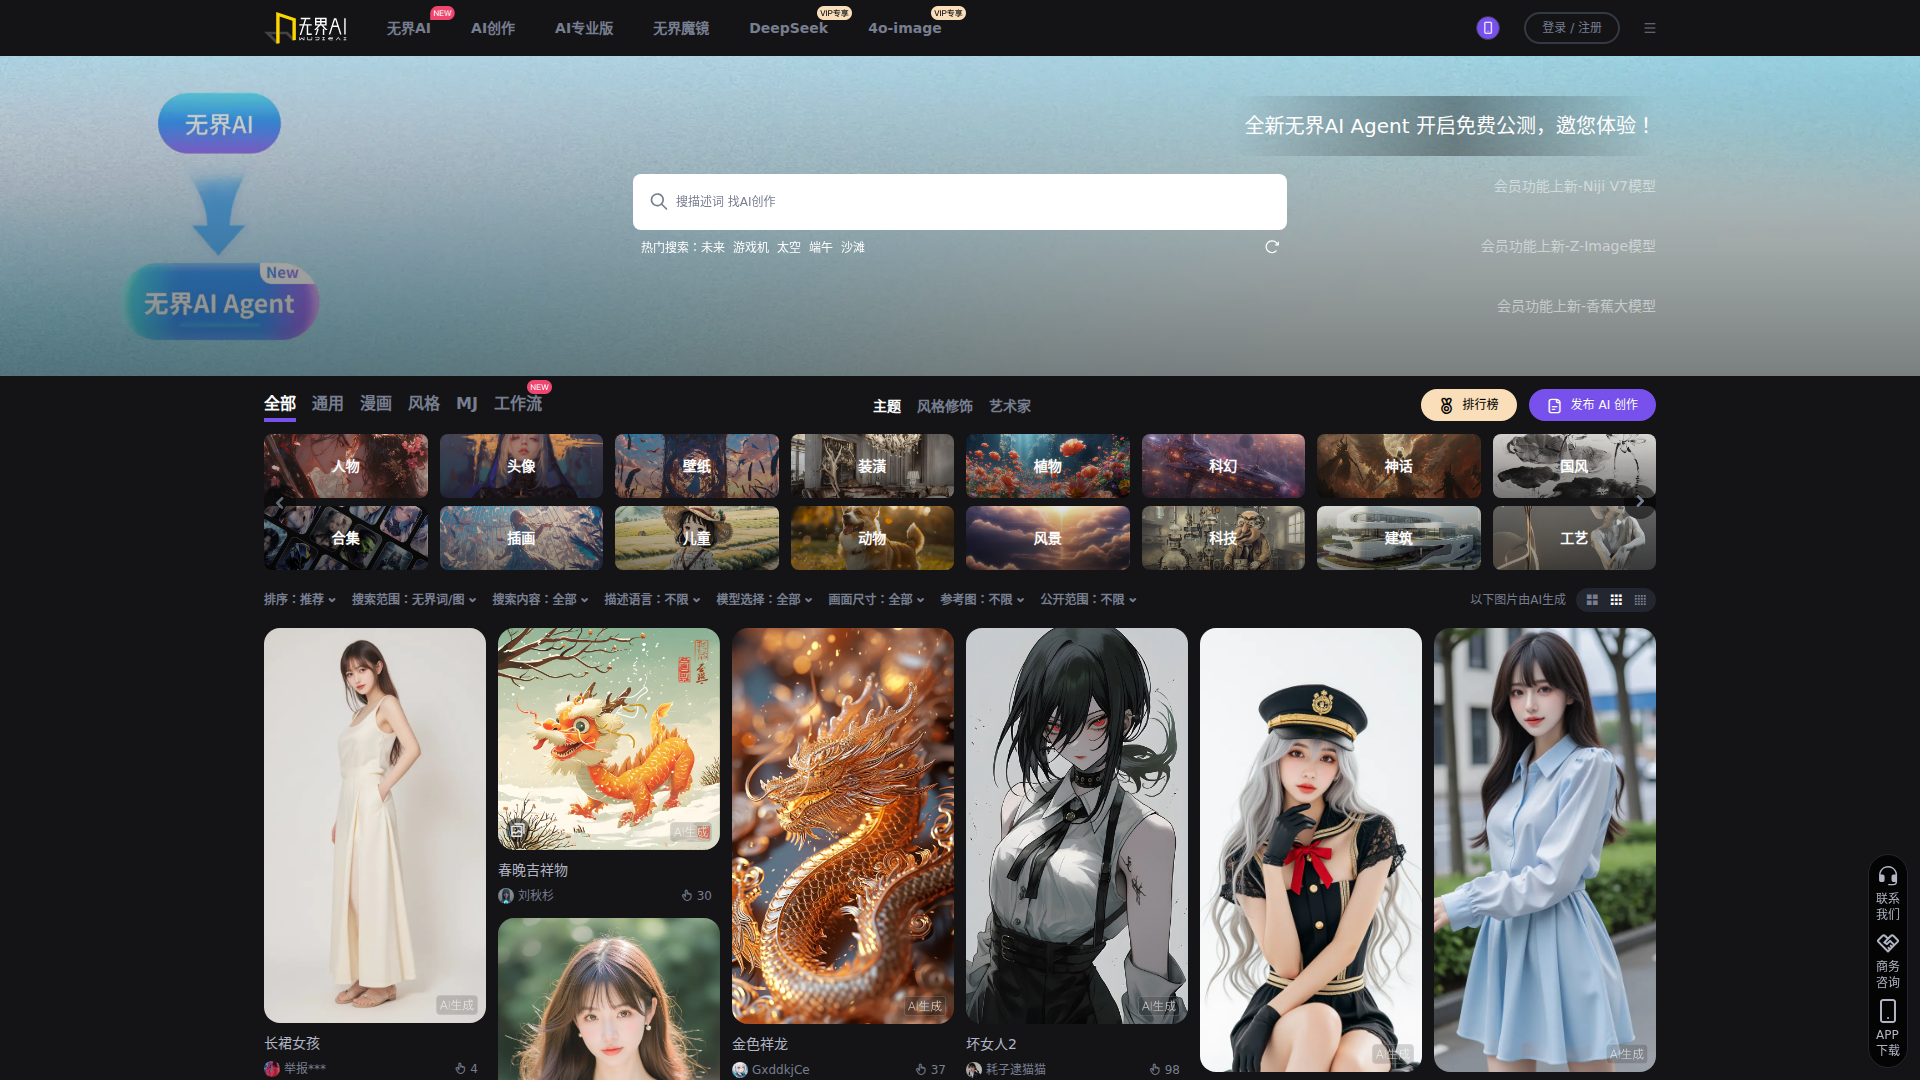Image resolution: width=1920 pixels, height=1080 pixels.
Task: Click the 商务咨询 handshake icon
Action: tap(1887, 944)
